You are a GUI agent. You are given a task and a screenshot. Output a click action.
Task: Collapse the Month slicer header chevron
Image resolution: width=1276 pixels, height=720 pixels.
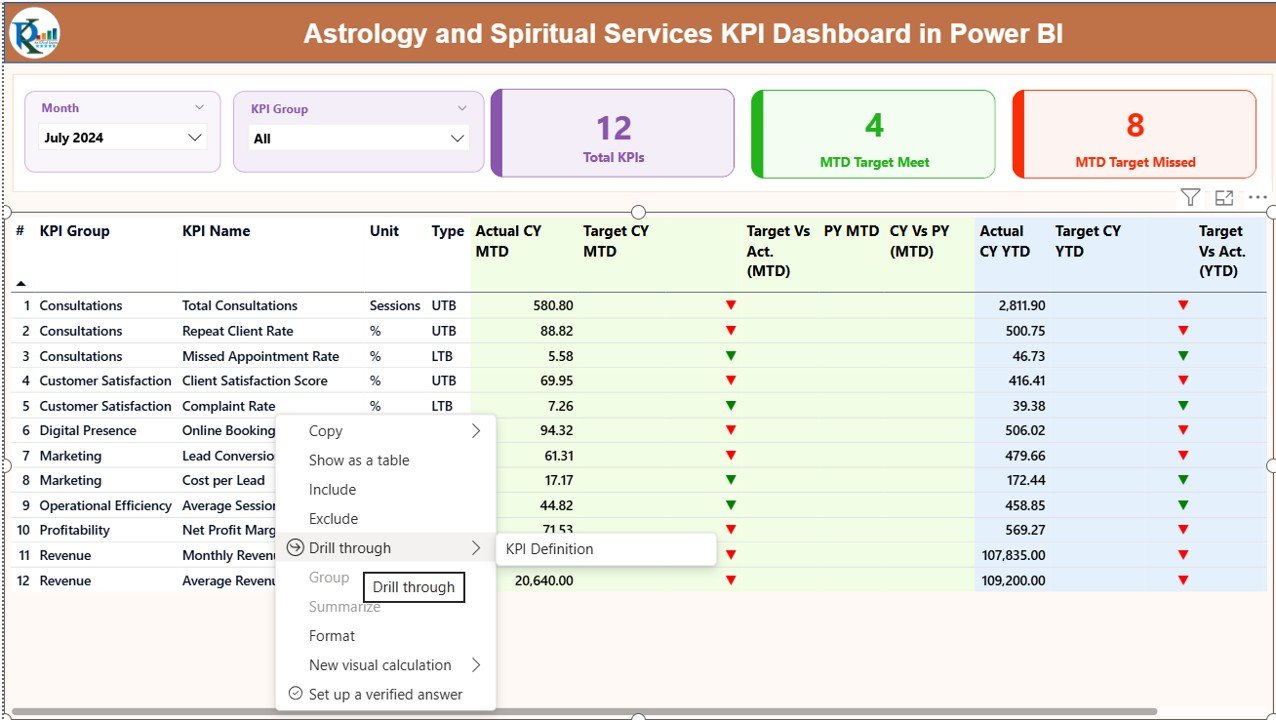coord(199,108)
